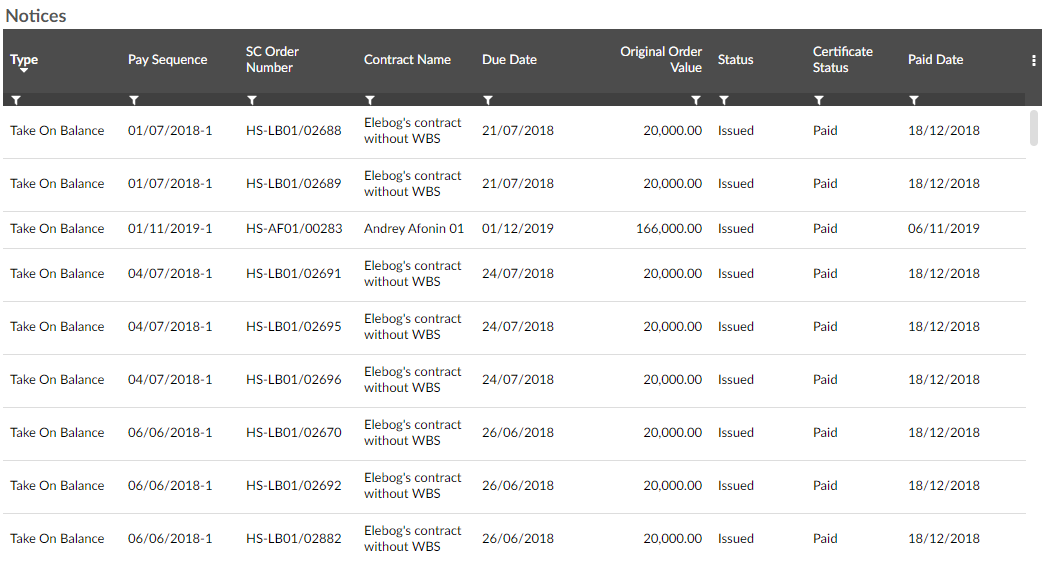Image resolution: width=1049 pixels, height=563 pixels.
Task: Click order number HS-LB01/02688
Action: pos(294,131)
